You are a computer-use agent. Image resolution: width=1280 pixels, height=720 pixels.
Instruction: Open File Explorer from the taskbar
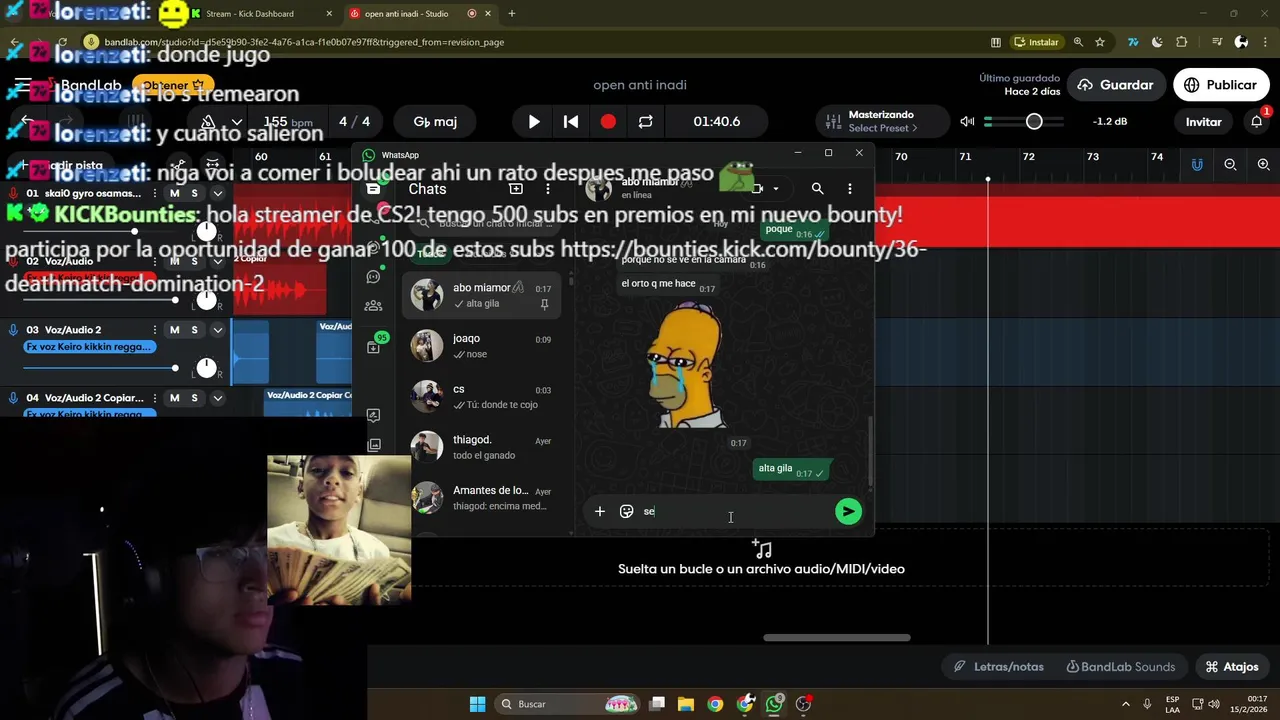click(x=686, y=704)
